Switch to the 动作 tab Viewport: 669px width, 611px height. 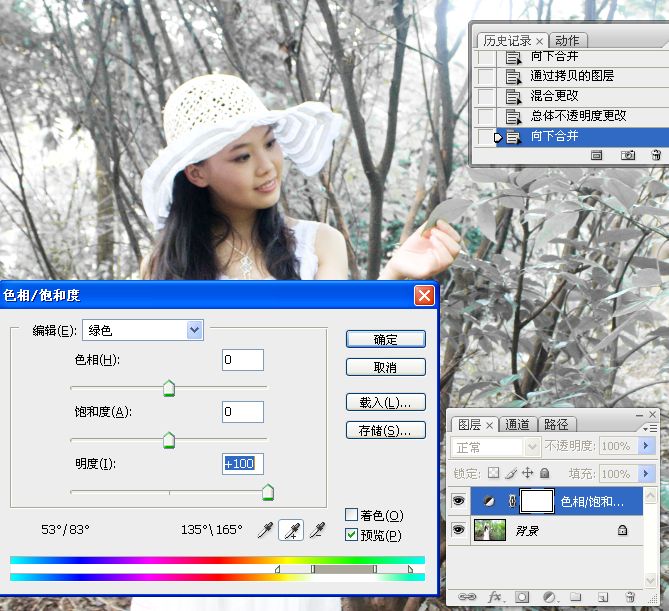tap(567, 41)
